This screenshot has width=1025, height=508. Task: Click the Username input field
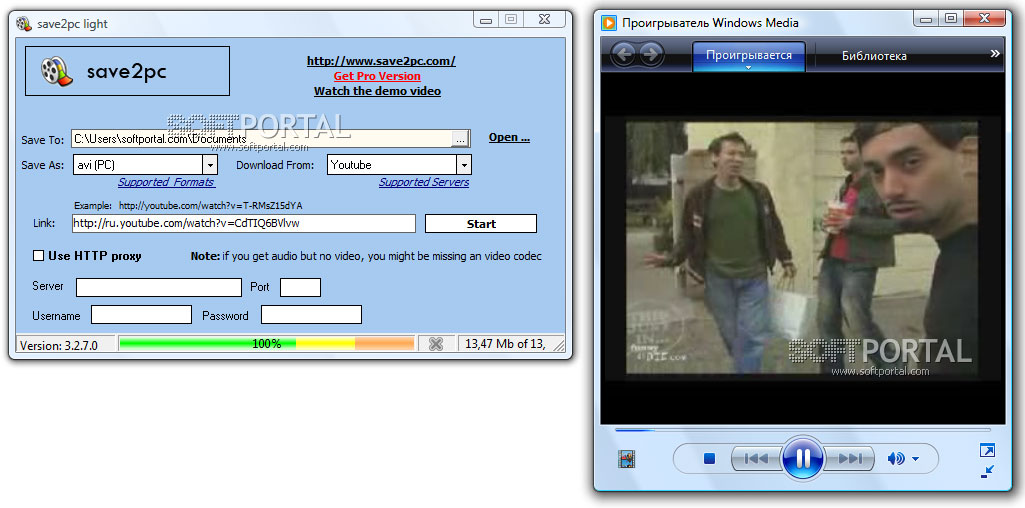[x=141, y=314]
